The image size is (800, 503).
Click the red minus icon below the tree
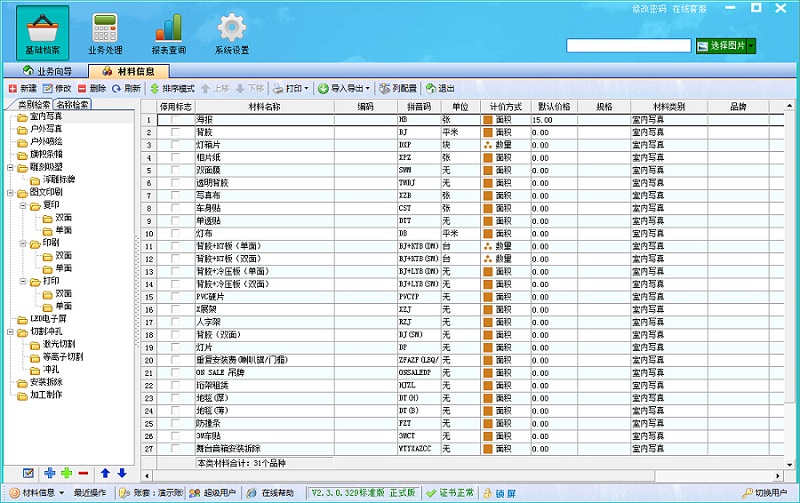pos(83,473)
